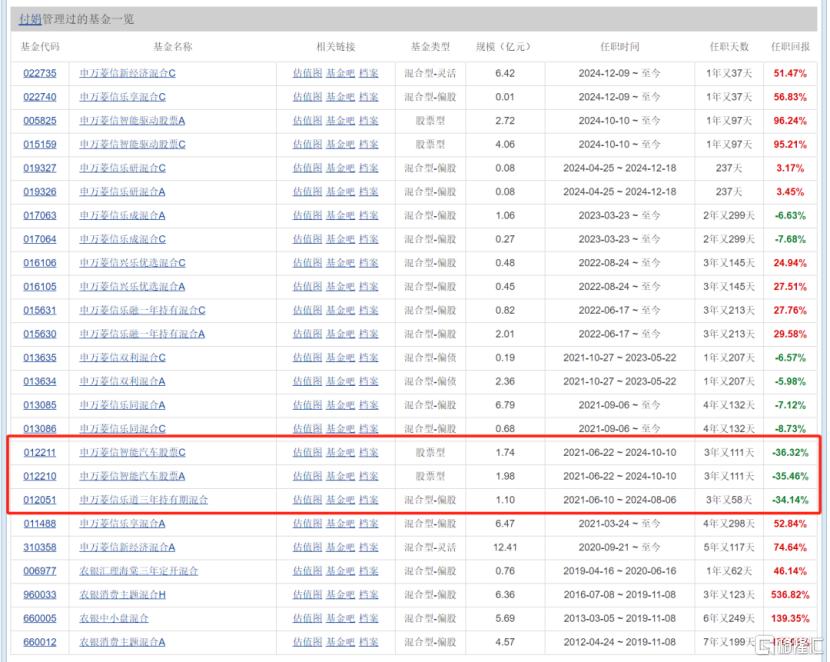Image resolution: width=830 pixels, height=662 pixels.
Task: Open fund code 022740
Action: [x=40, y=97]
